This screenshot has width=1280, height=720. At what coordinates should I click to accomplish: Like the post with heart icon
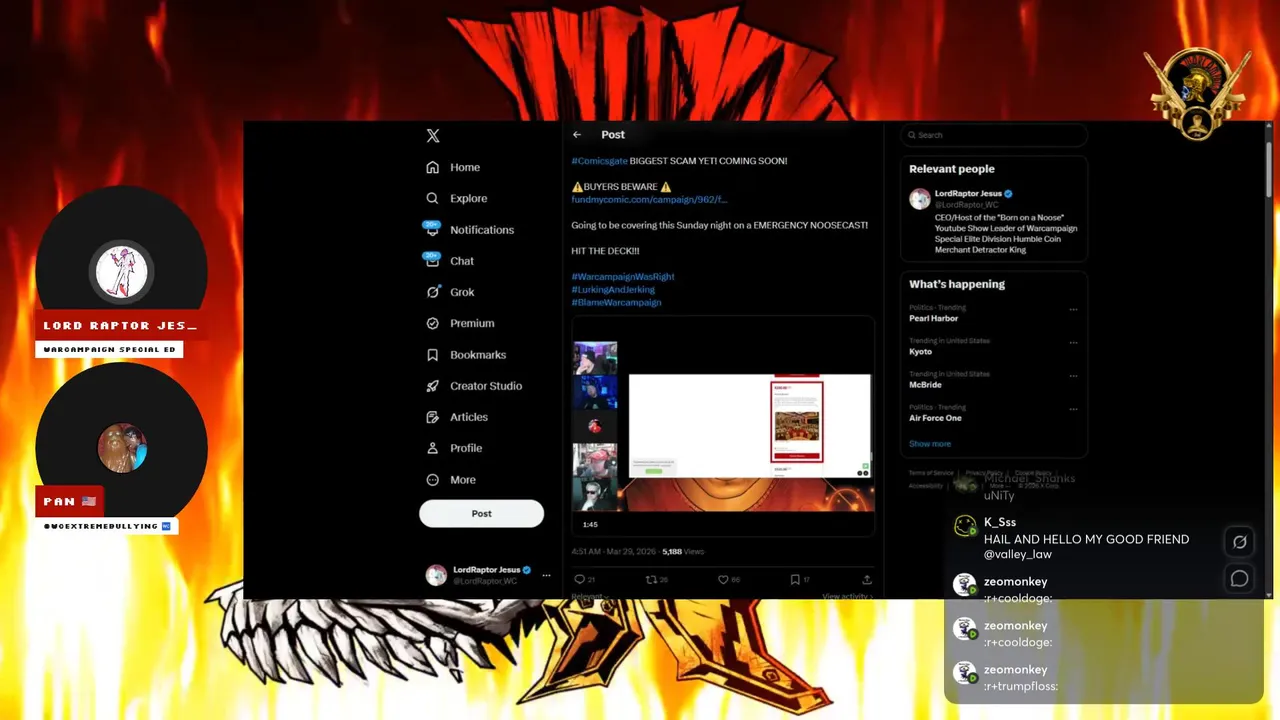point(723,579)
